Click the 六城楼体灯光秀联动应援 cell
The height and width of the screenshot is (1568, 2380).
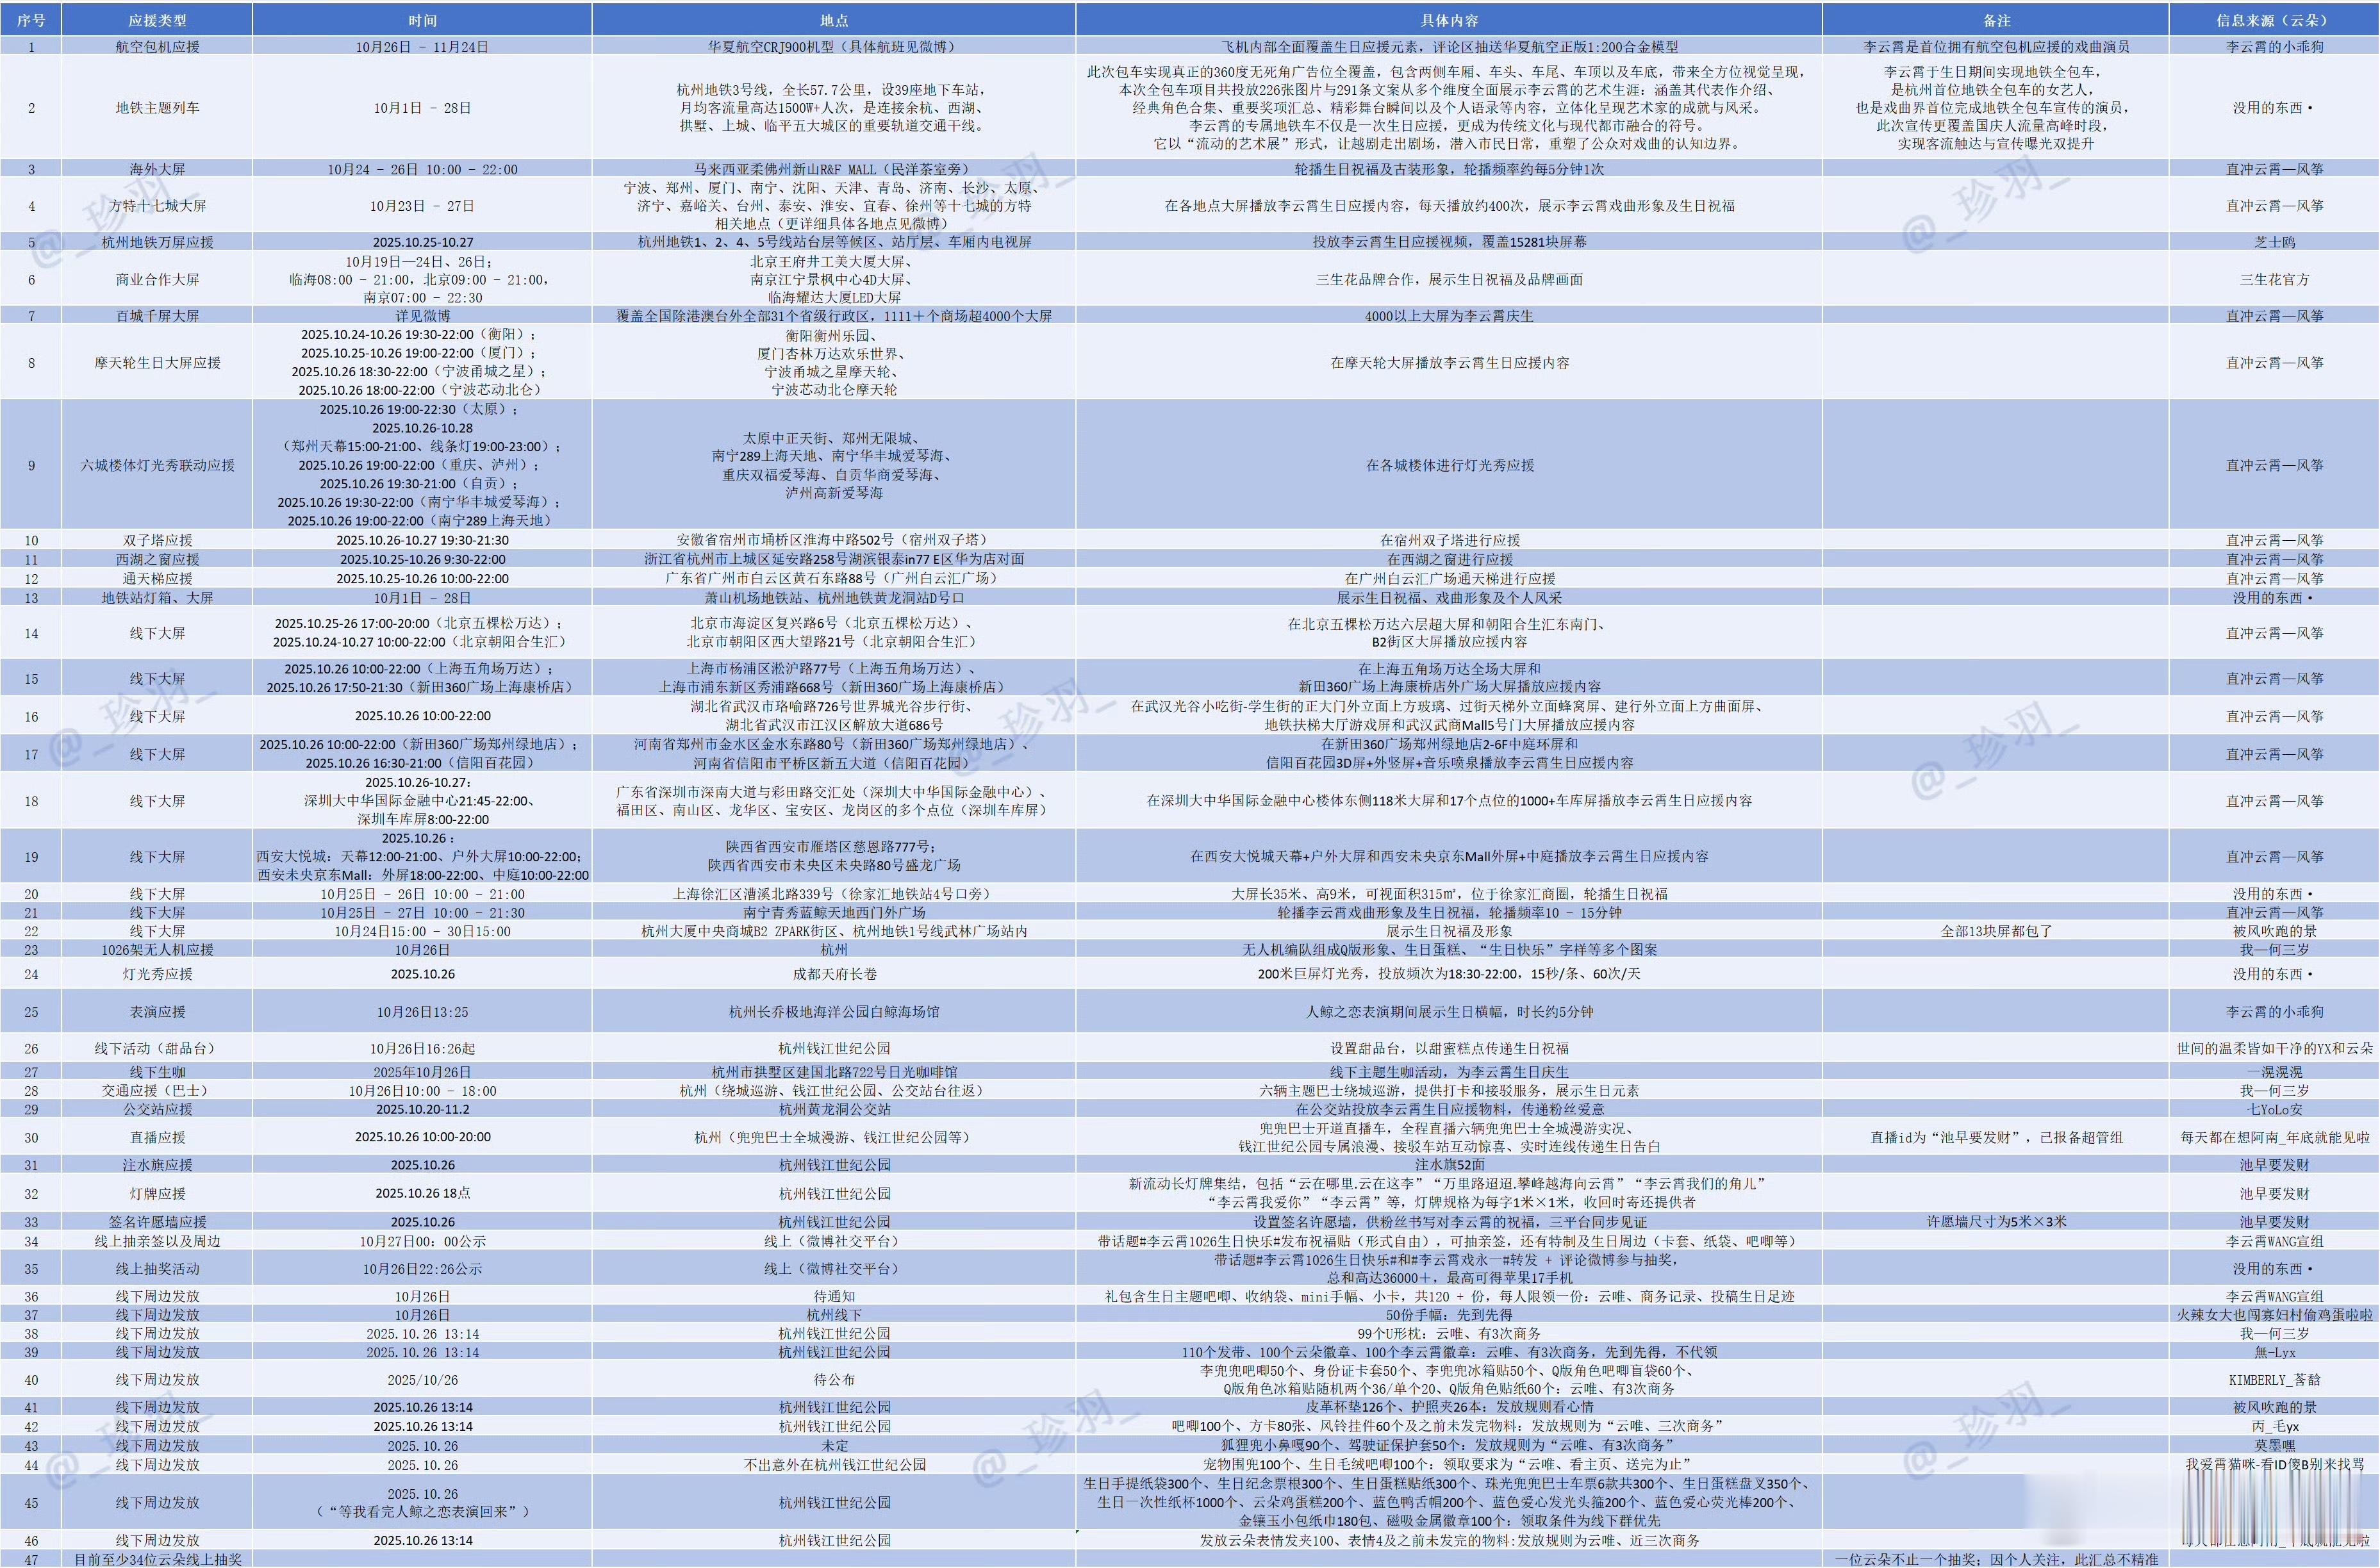157,465
